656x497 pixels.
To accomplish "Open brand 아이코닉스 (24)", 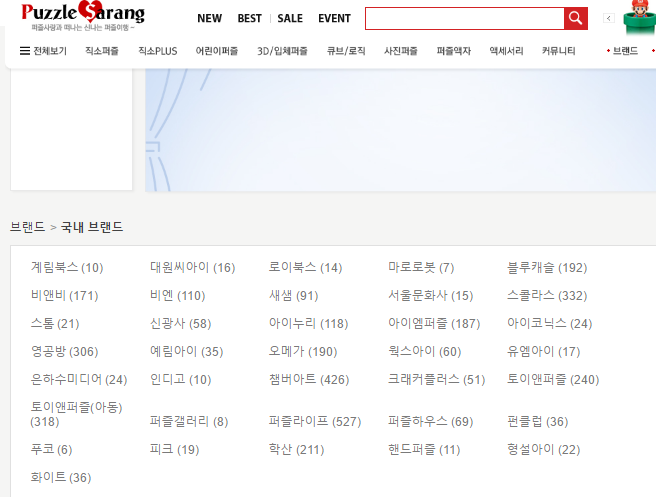I will tap(549, 323).
